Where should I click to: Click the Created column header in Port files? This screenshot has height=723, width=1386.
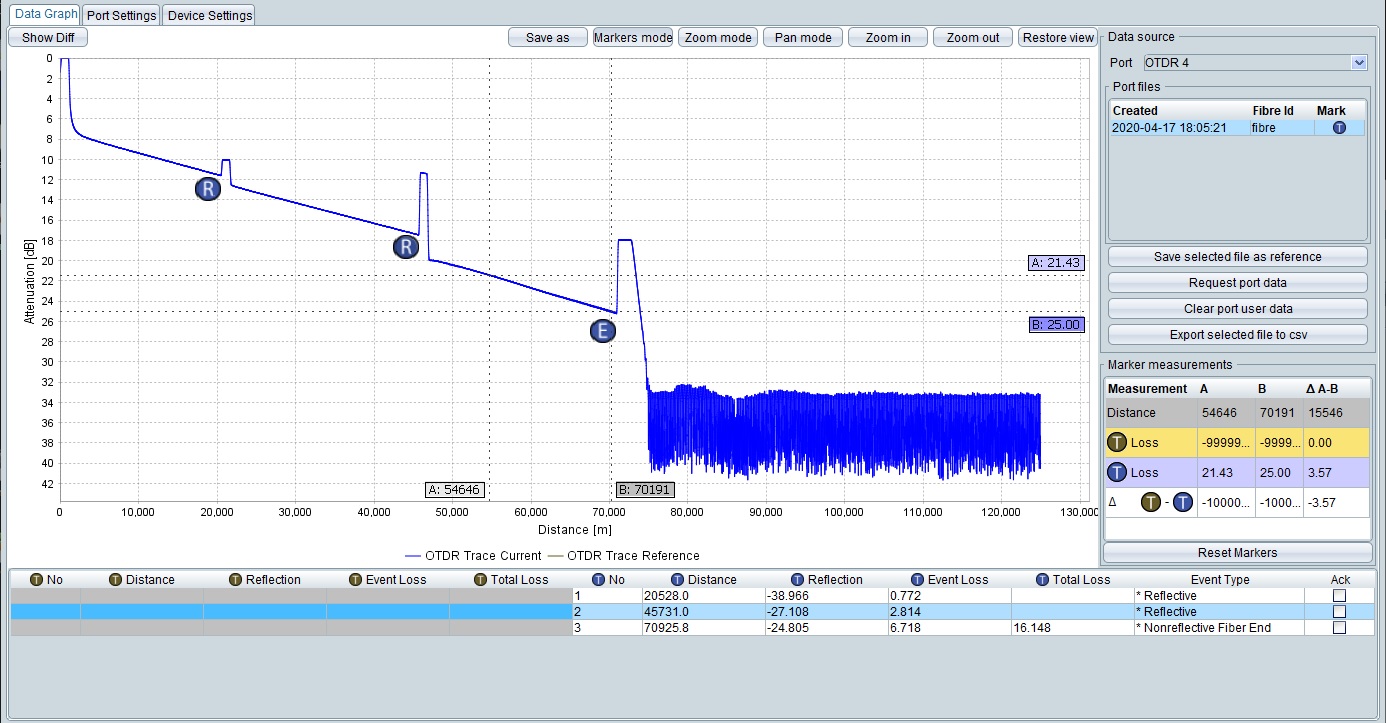tap(1135, 111)
